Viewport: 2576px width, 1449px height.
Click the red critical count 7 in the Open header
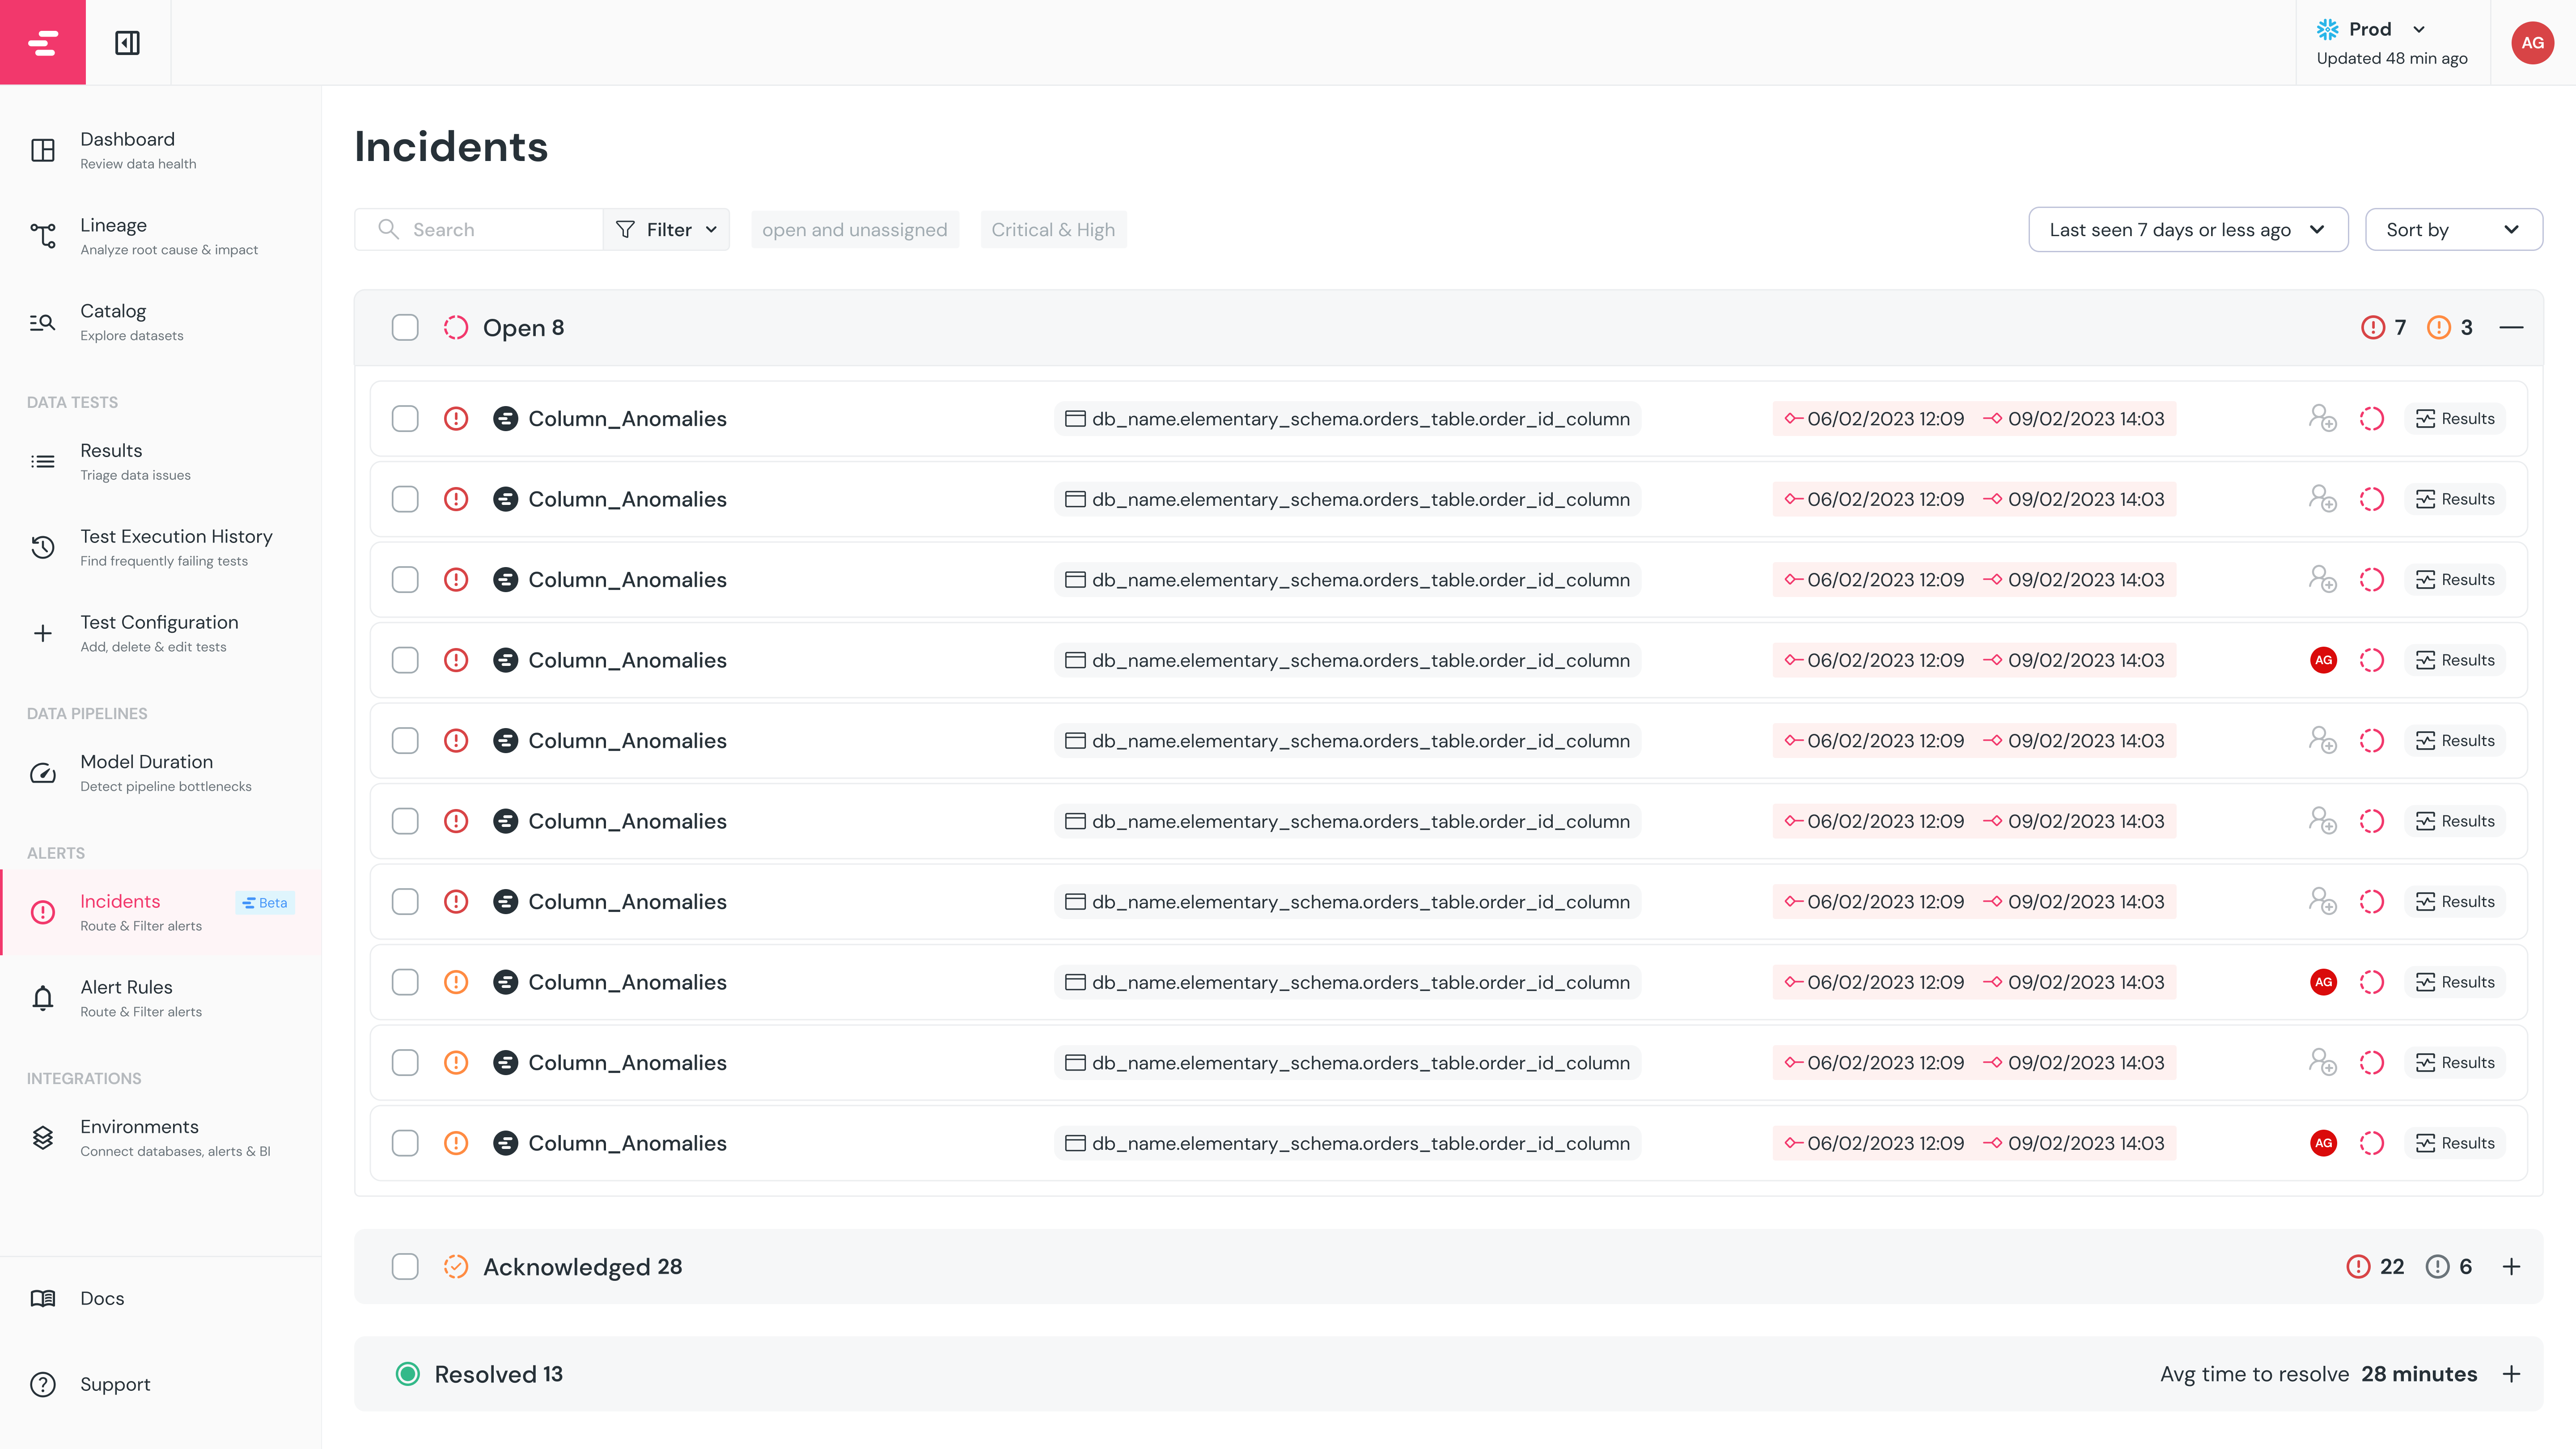(2383, 327)
